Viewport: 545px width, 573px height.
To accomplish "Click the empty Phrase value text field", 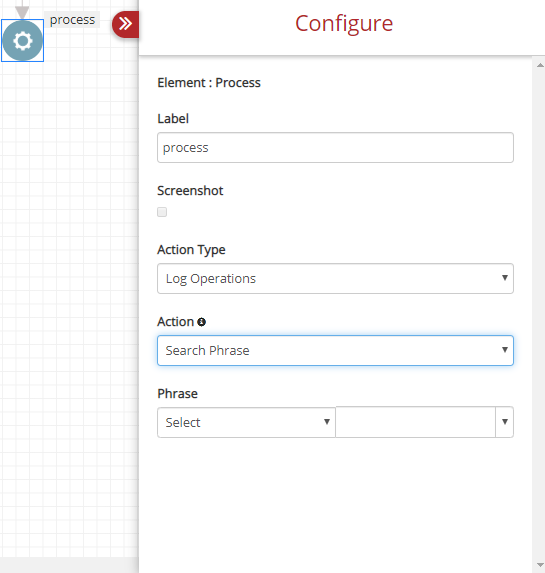I will click(416, 422).
